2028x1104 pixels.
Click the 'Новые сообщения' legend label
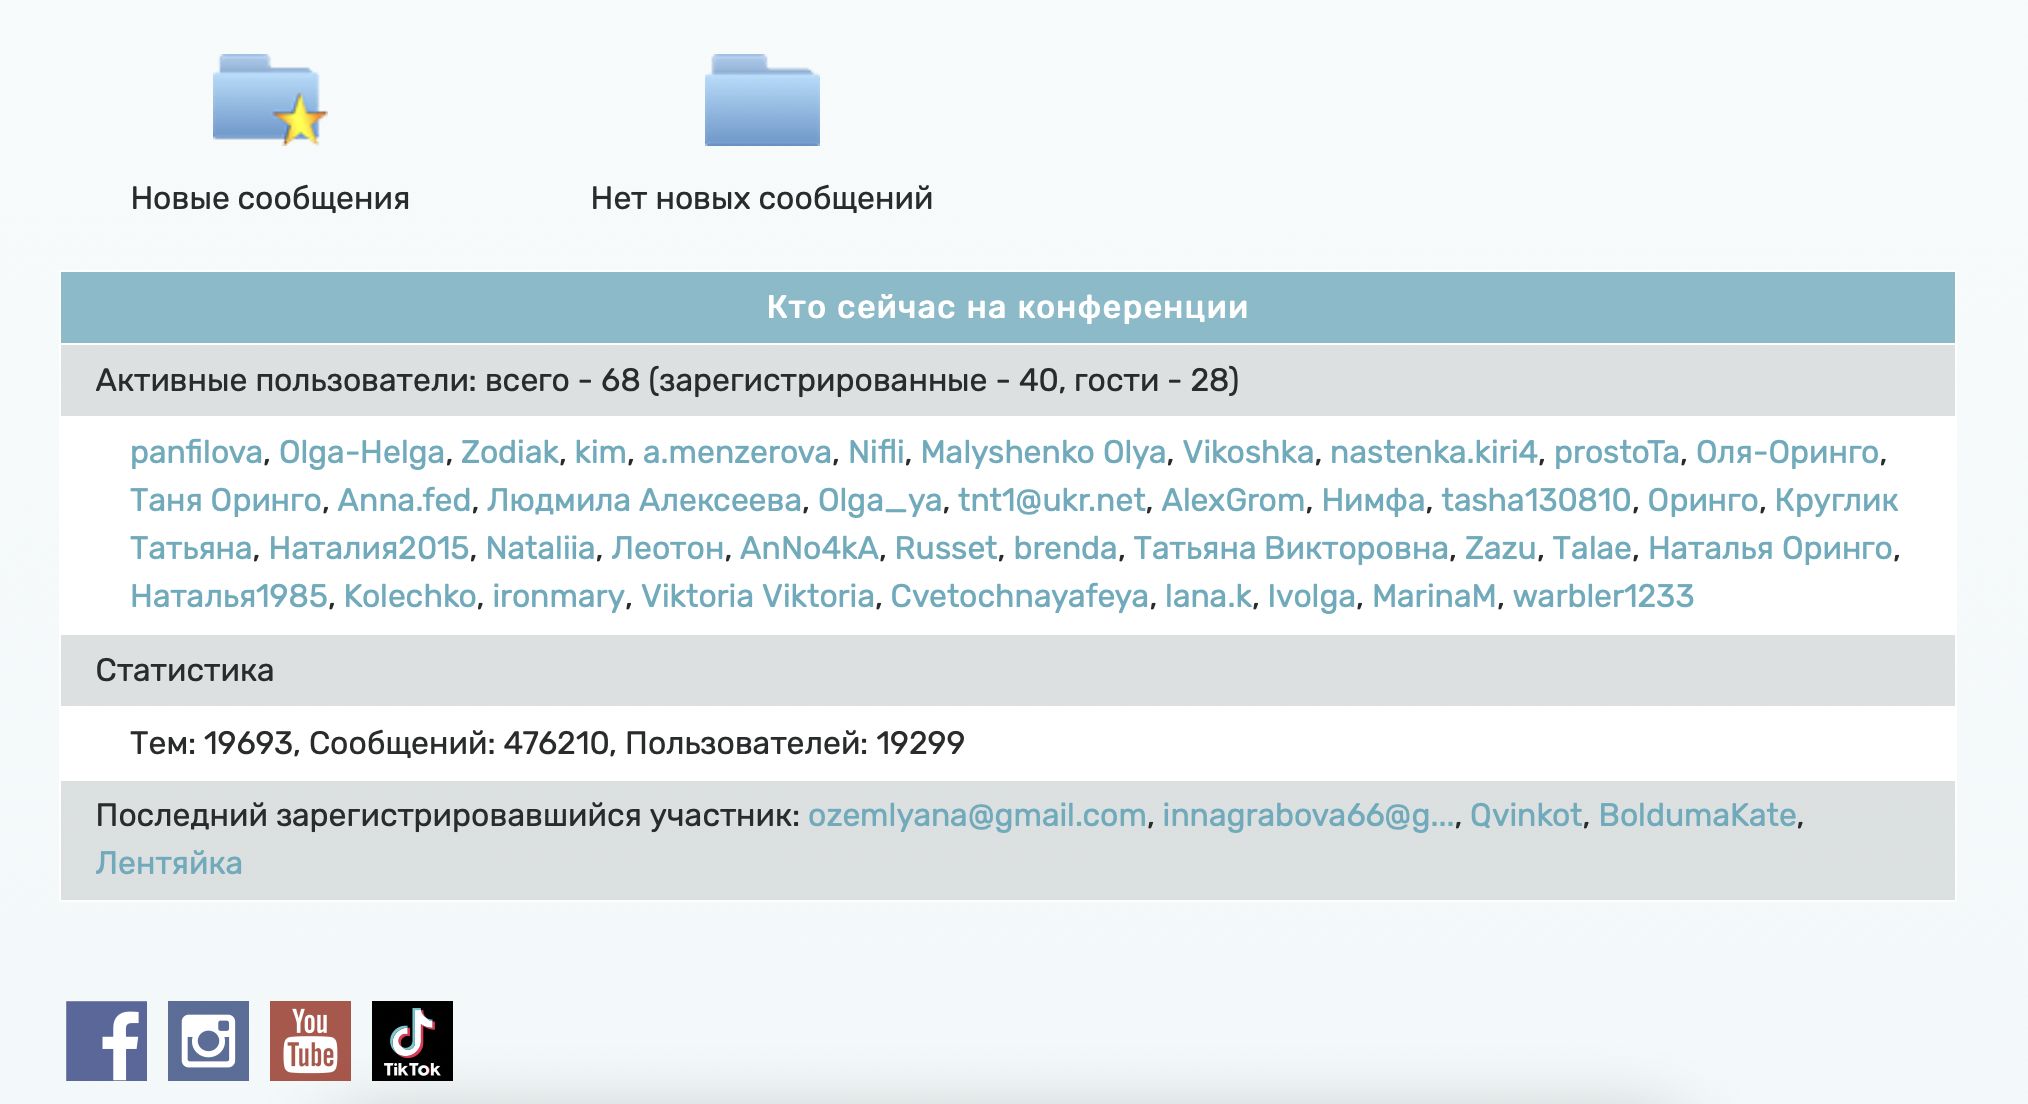point(270,198)
